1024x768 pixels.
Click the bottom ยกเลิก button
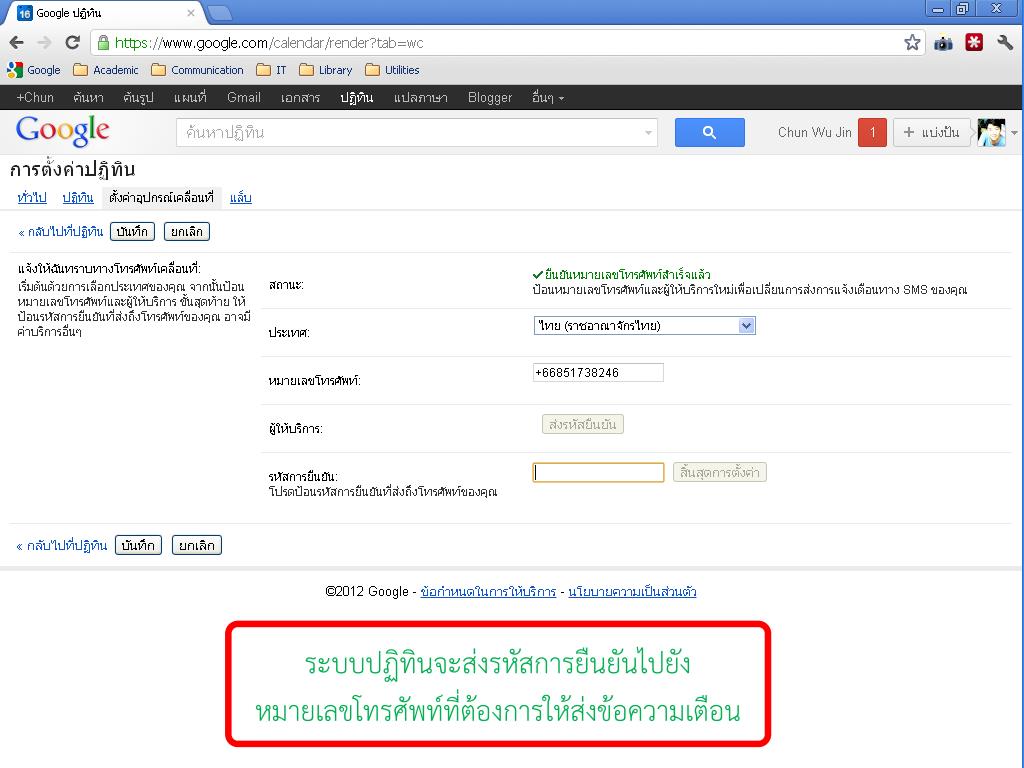197,545
